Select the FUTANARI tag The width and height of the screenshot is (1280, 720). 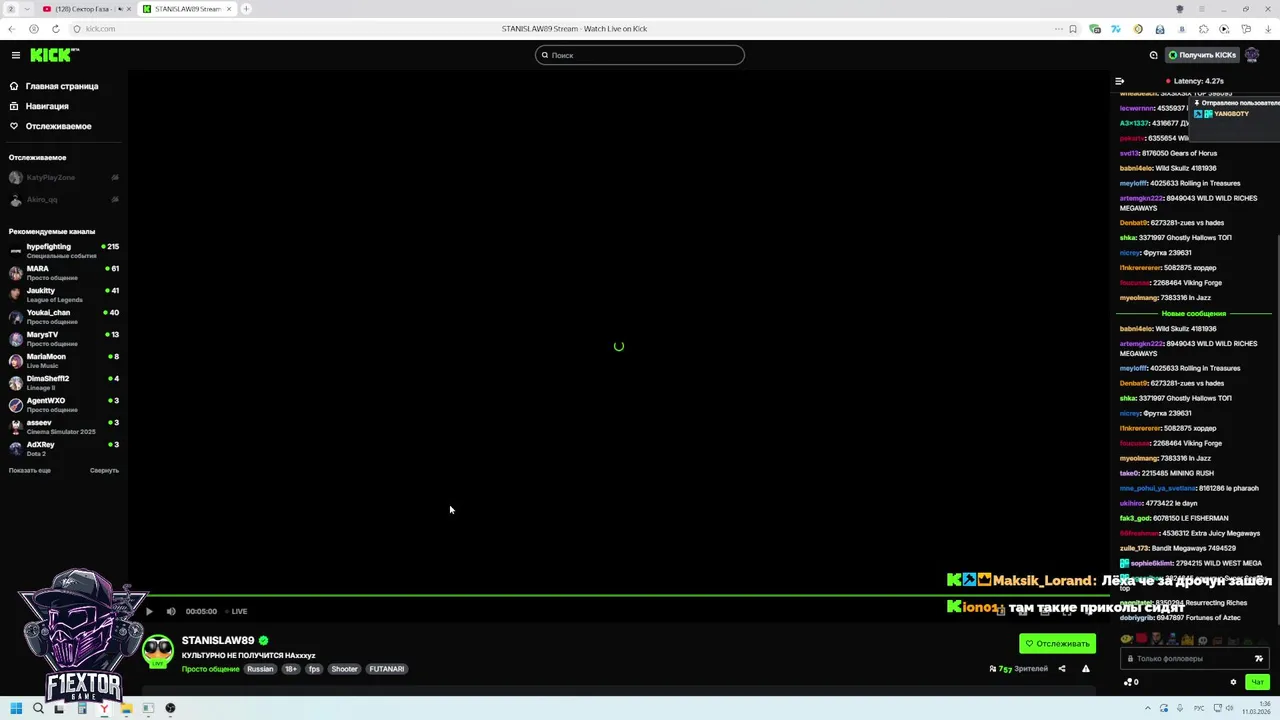387,669
